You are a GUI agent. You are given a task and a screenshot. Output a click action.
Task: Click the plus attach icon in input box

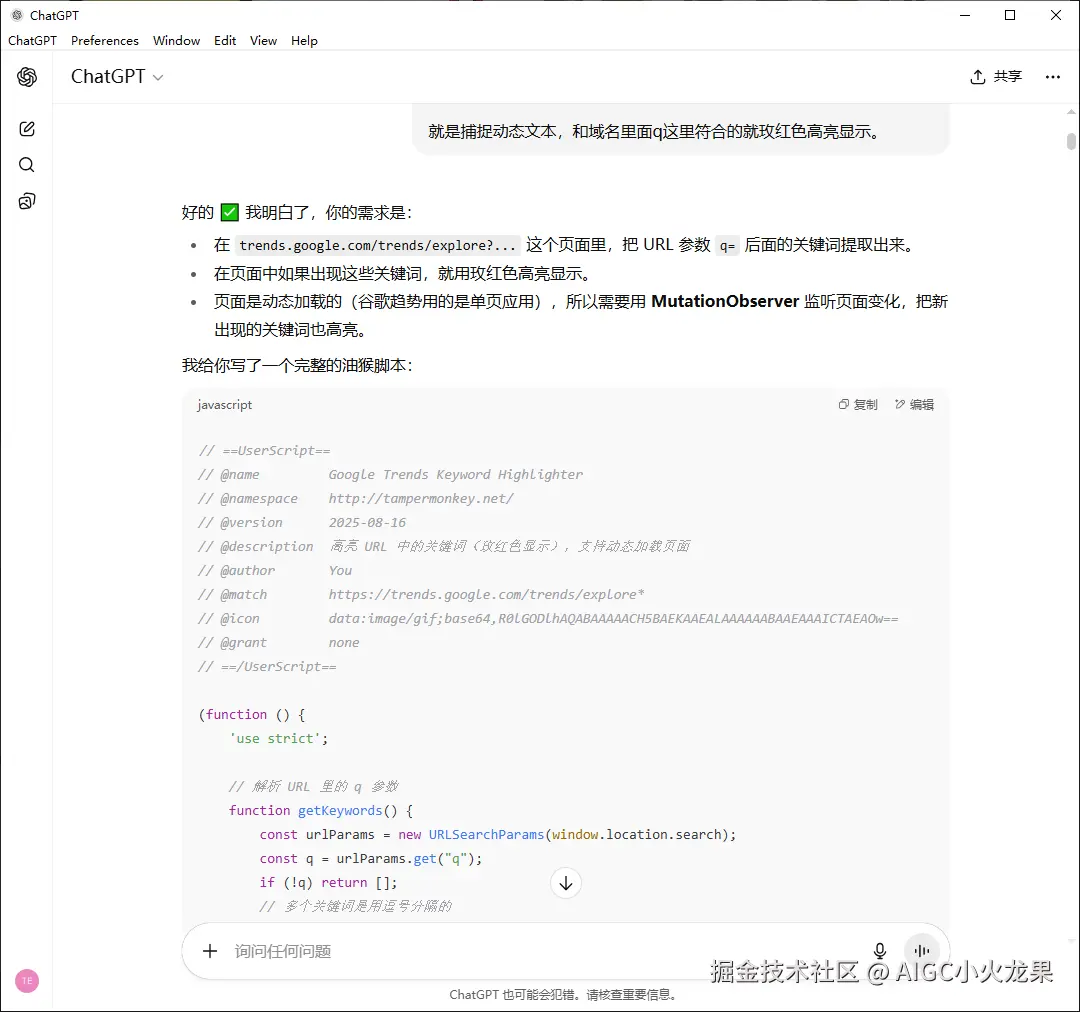coord(210,951)
